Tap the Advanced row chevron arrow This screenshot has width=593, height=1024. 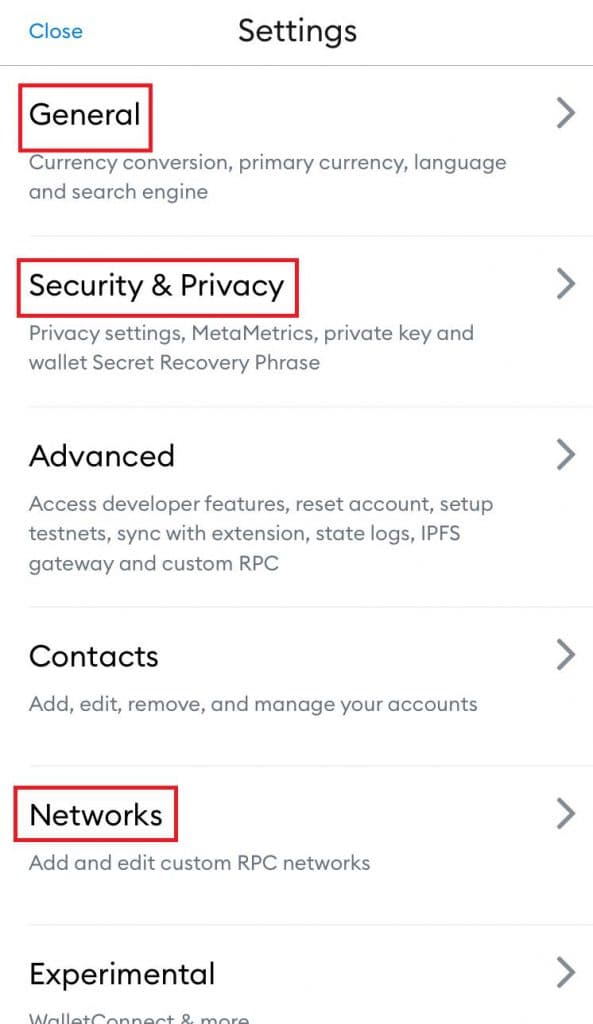(x=566, y=455)
